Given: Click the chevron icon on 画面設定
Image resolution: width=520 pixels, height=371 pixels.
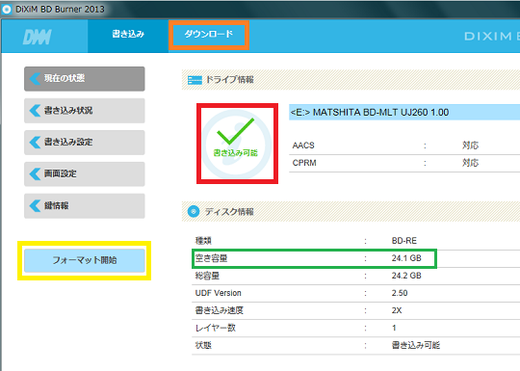Looking at the screenshot, I should click(x=35, y=174).
